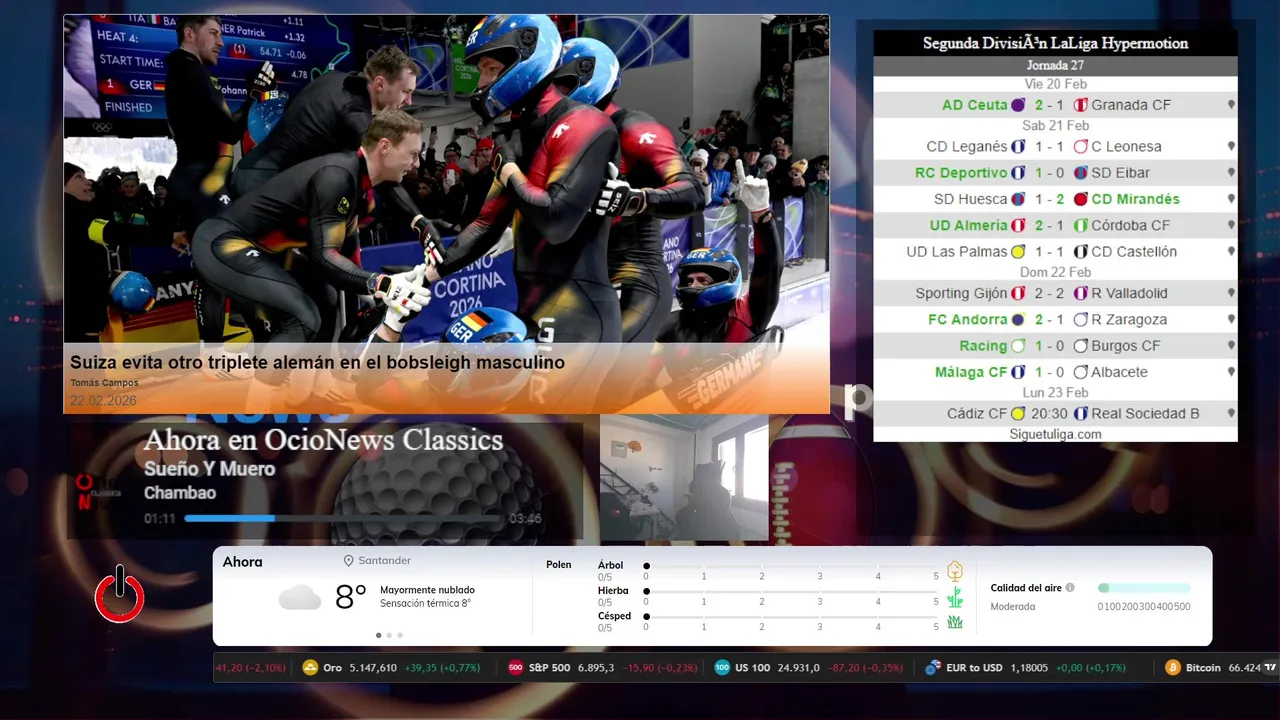
Task: Click the Córdoba CF team name
Action: tap(1130, 225)
